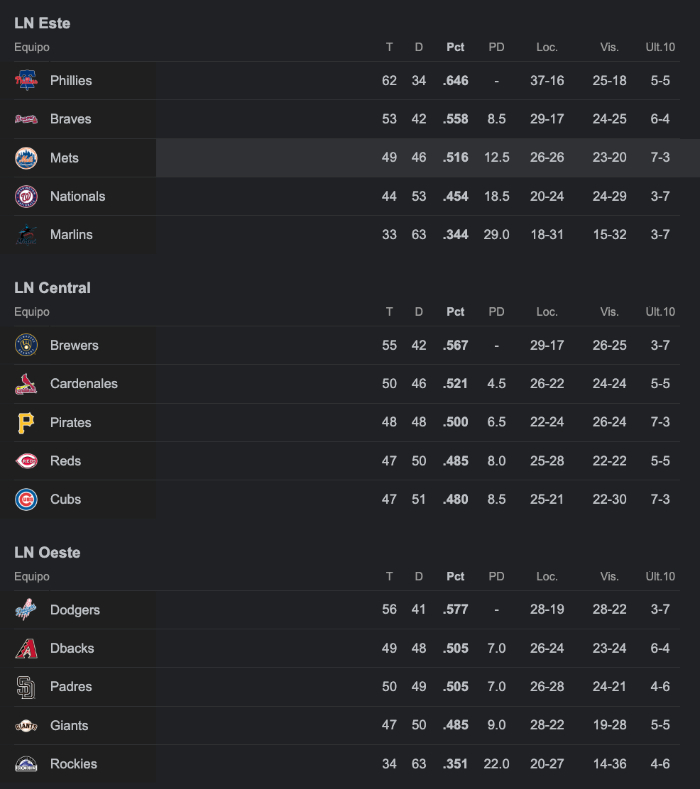The height and width of the screenshot is (789, 700).
Task: Select the Pirates P logo
Action: 26,423
